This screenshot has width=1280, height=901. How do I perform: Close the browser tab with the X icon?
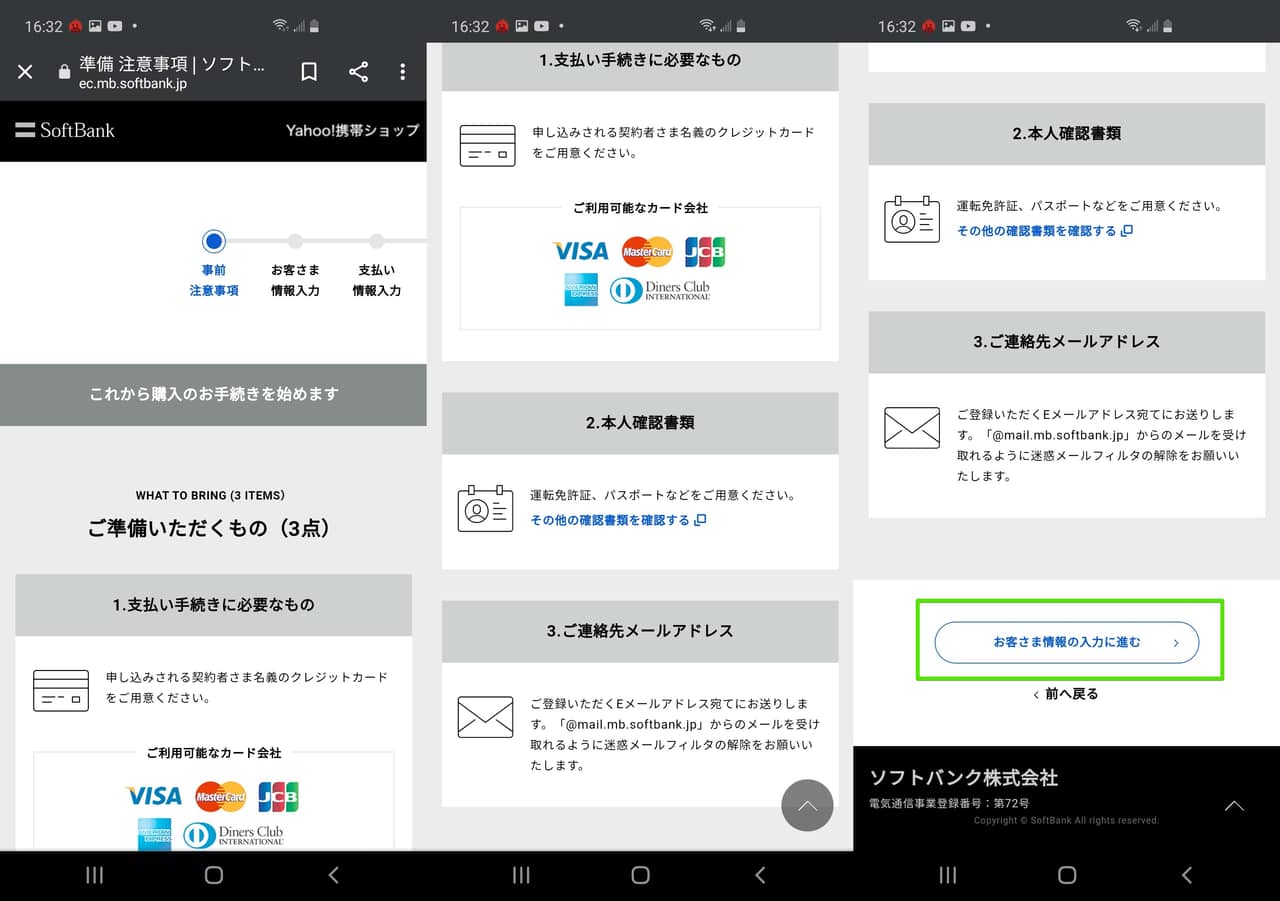tap(26, 71)
